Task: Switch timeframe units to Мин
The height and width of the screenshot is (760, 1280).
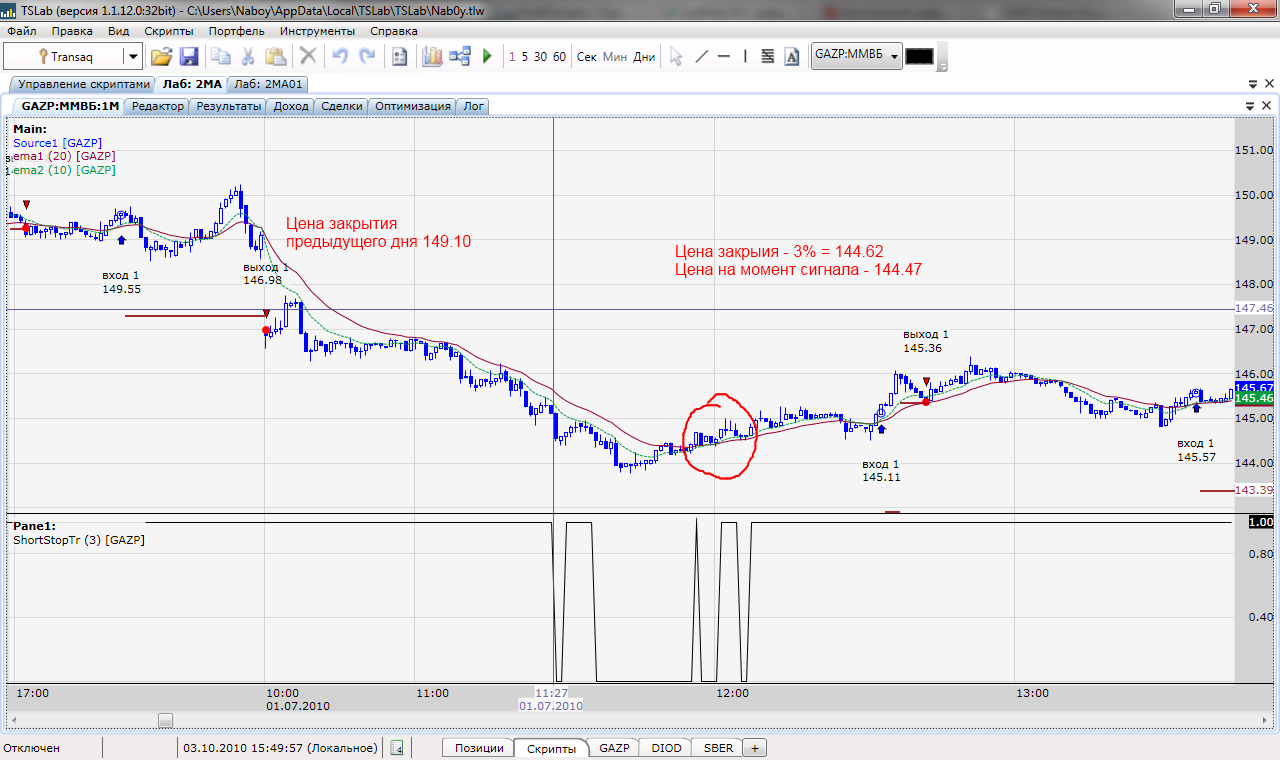Action: point(615,56)
